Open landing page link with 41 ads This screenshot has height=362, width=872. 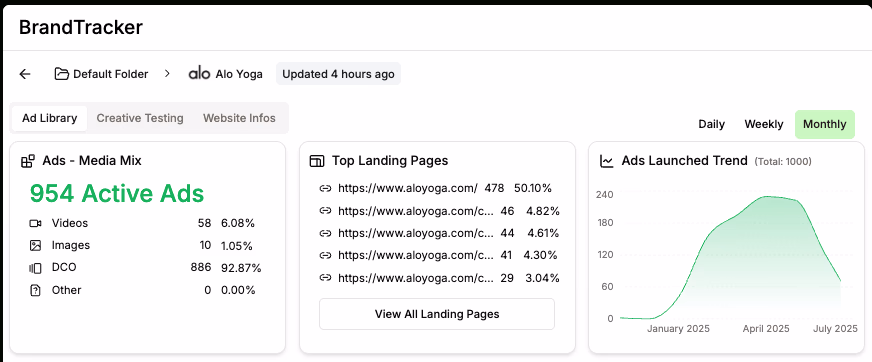pyautogui.click(x=415, y=255)
